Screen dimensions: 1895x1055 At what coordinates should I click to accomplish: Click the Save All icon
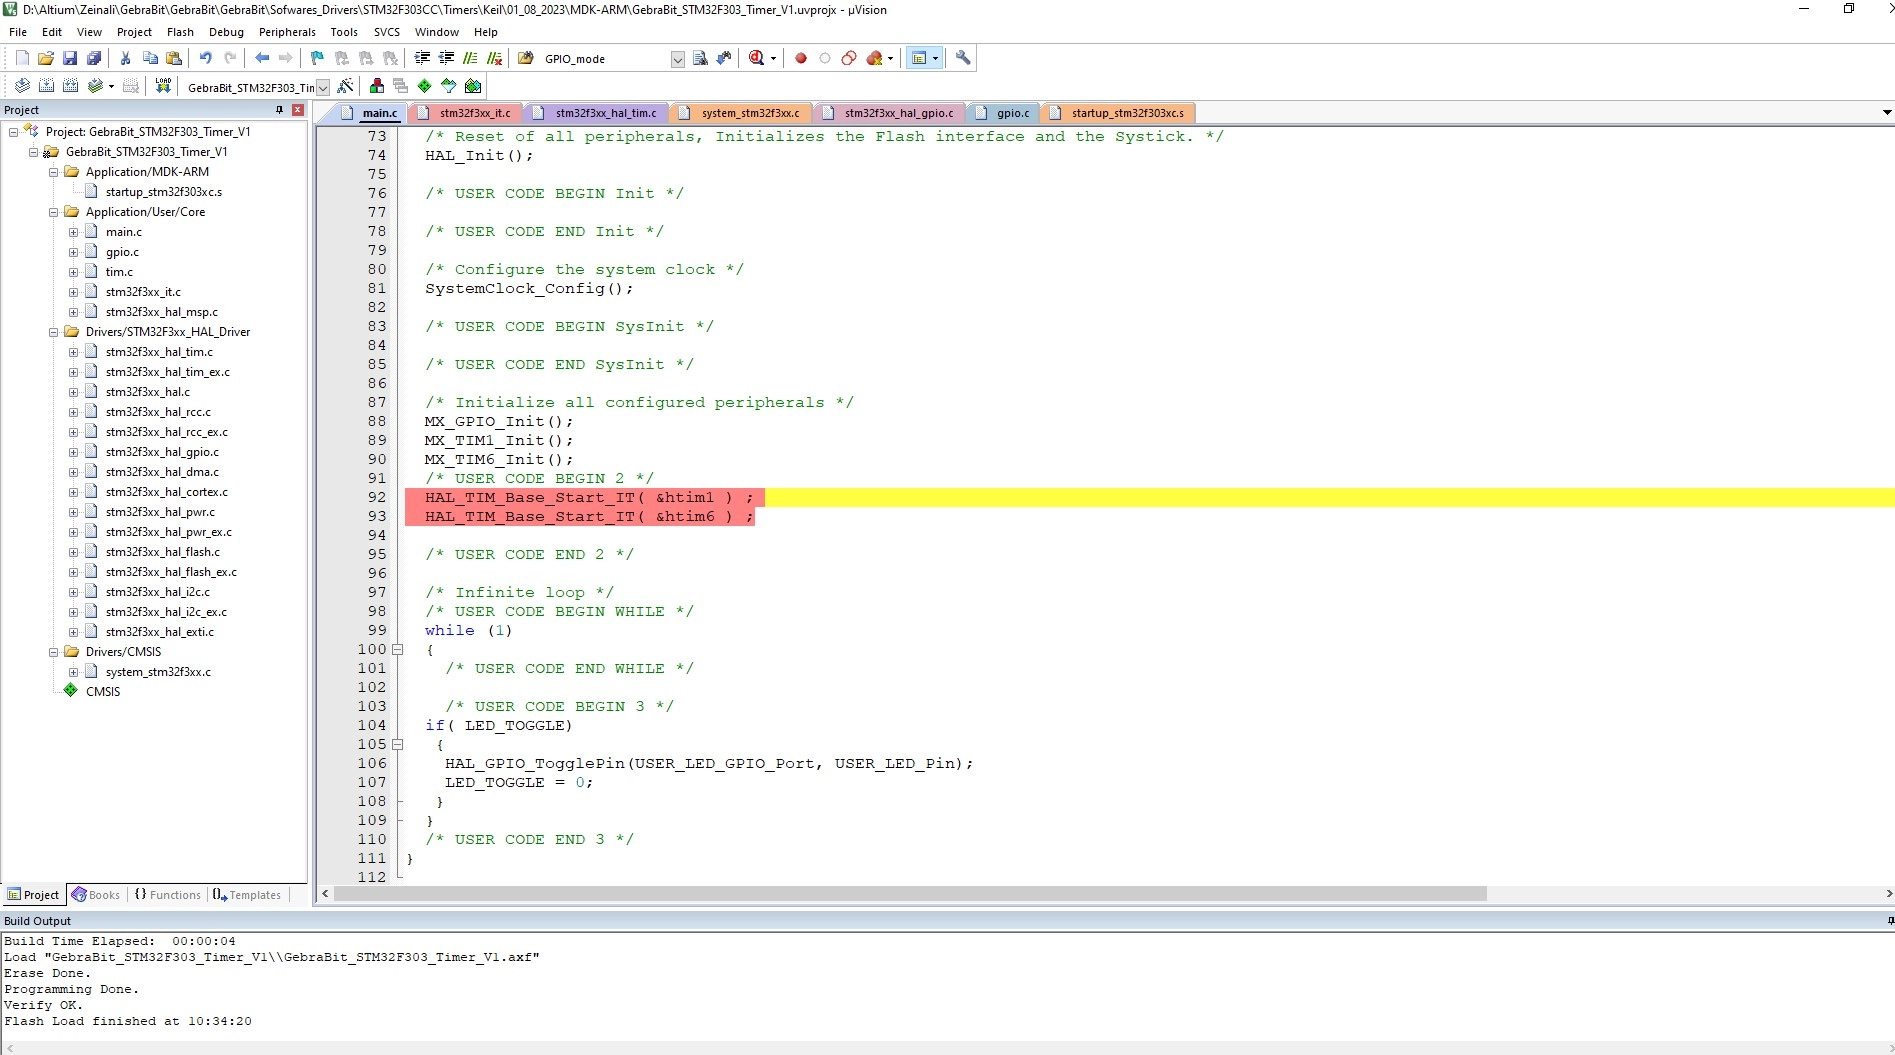click(x=94, y=58)
